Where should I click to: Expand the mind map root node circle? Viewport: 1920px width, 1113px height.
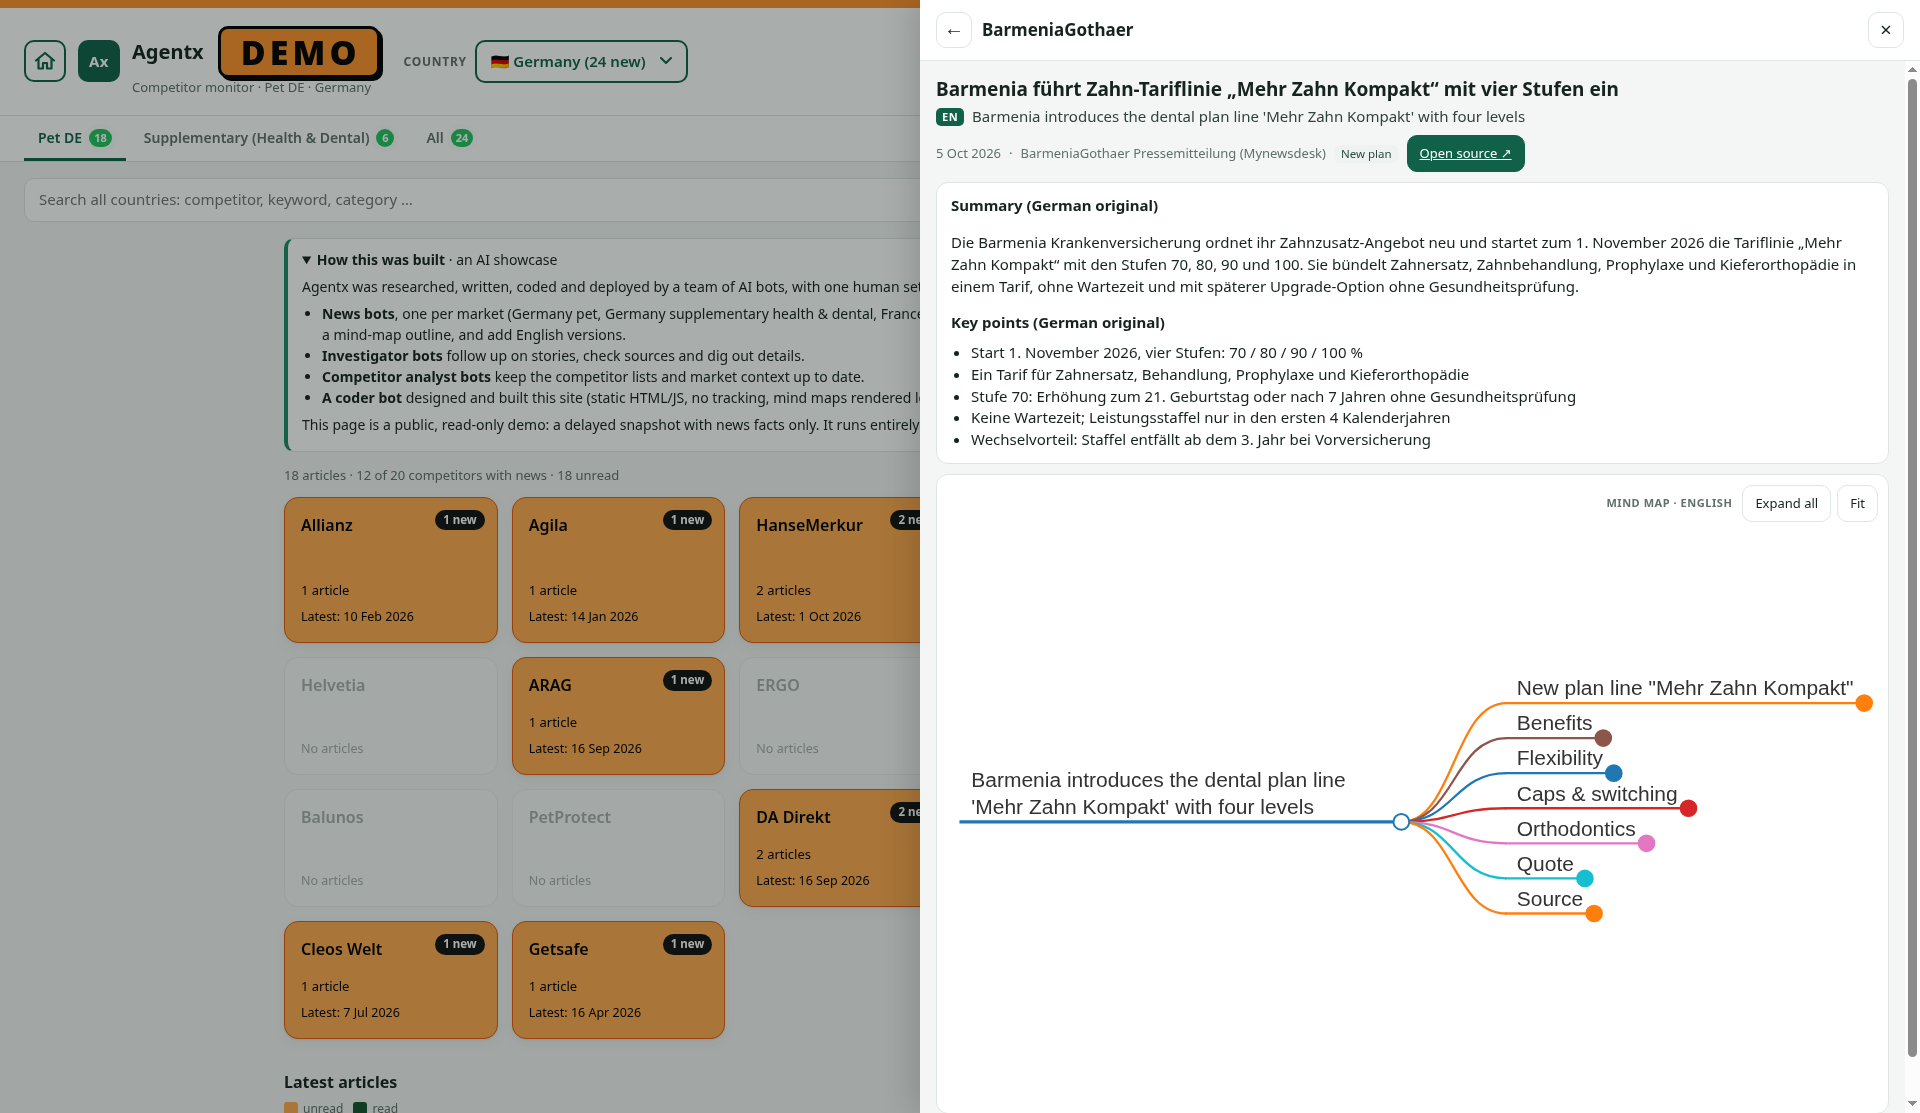(x=1401, y=822)
